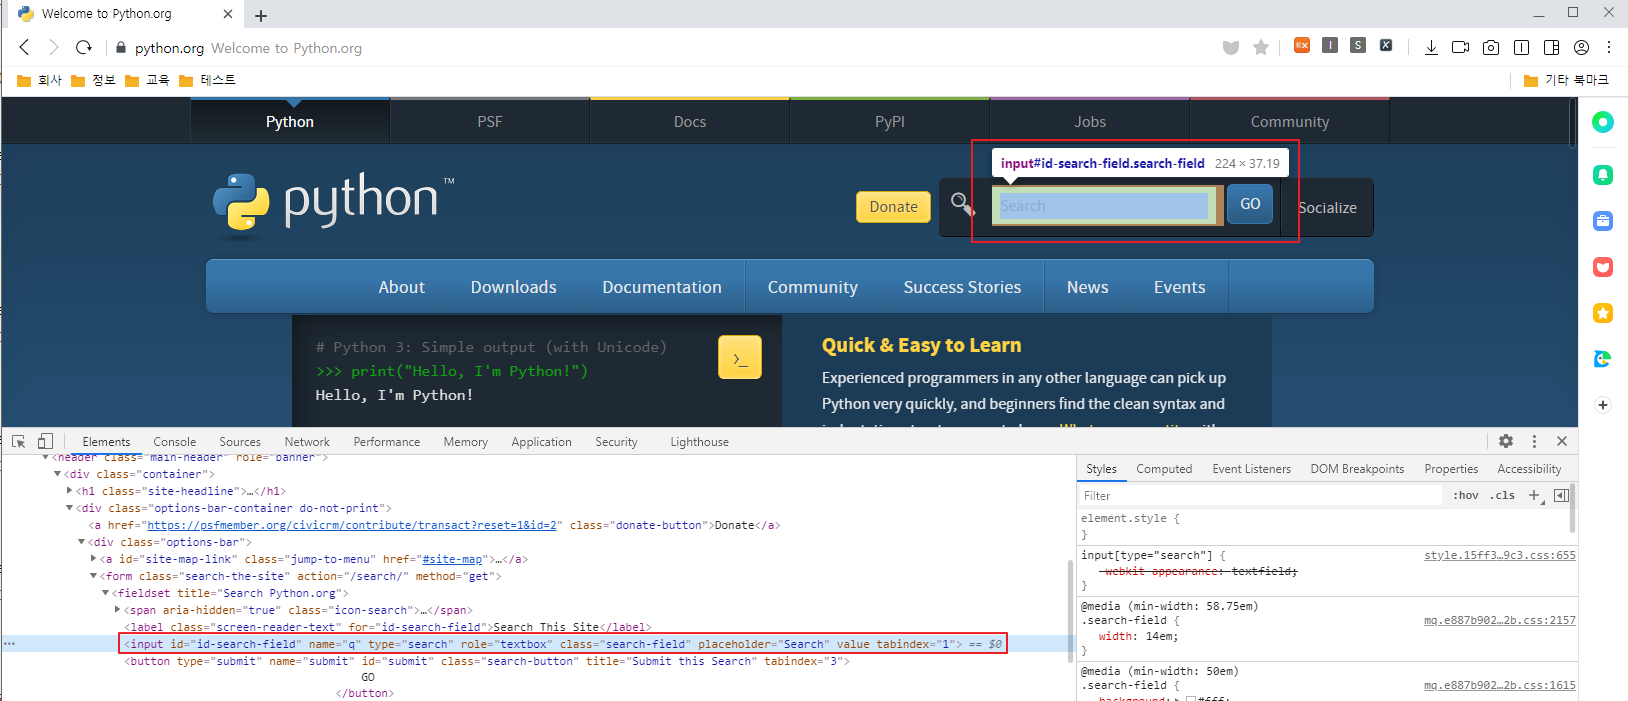Open the Event Listeners tab
Screen dimensions: 1628x701
(x=1251, y=469)
